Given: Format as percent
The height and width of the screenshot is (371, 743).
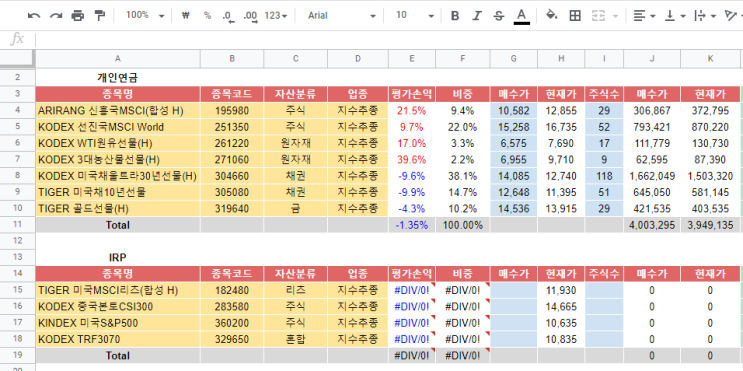Looking at the screenshot, I should [x=207, y=16].
